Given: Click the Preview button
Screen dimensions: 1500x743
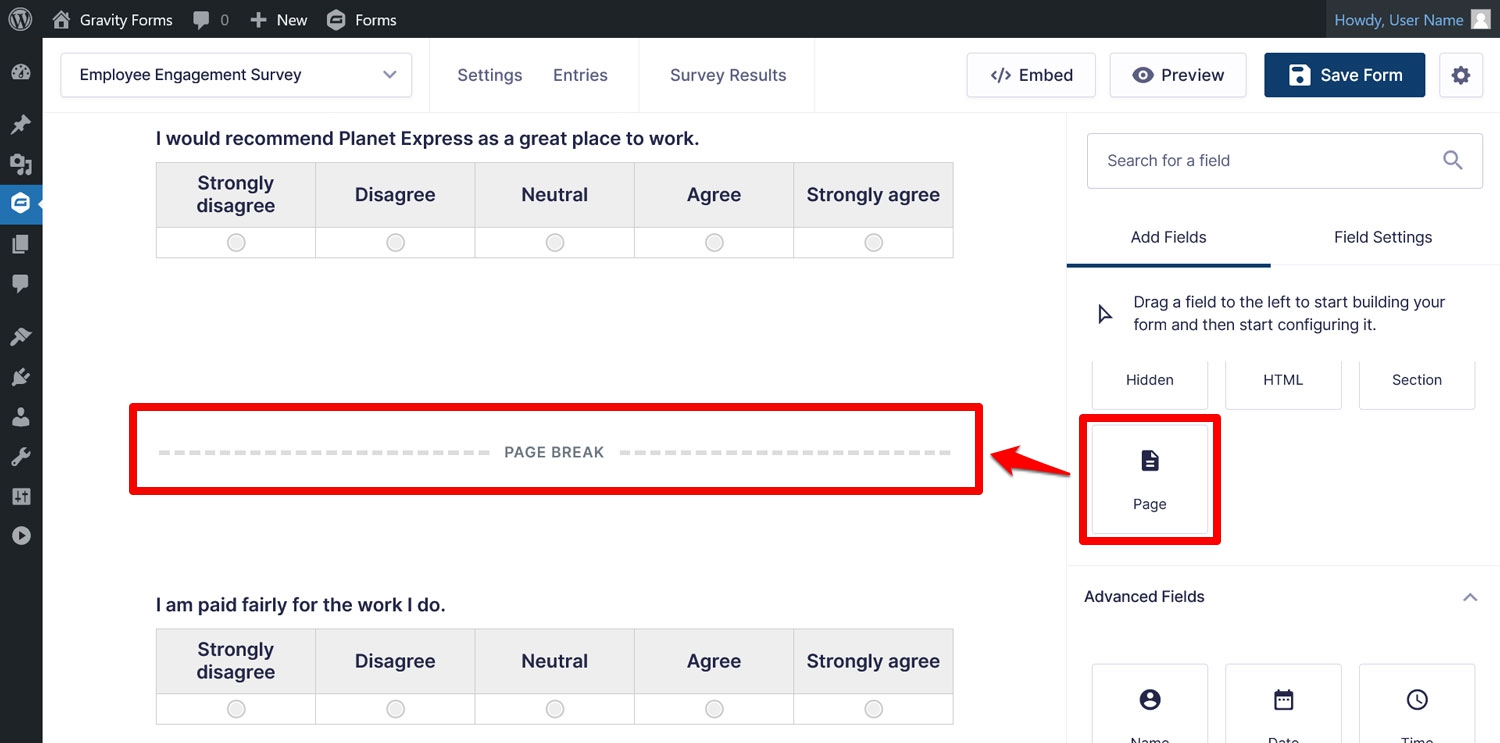Looking at the screenshot, I should (1178, 75).
